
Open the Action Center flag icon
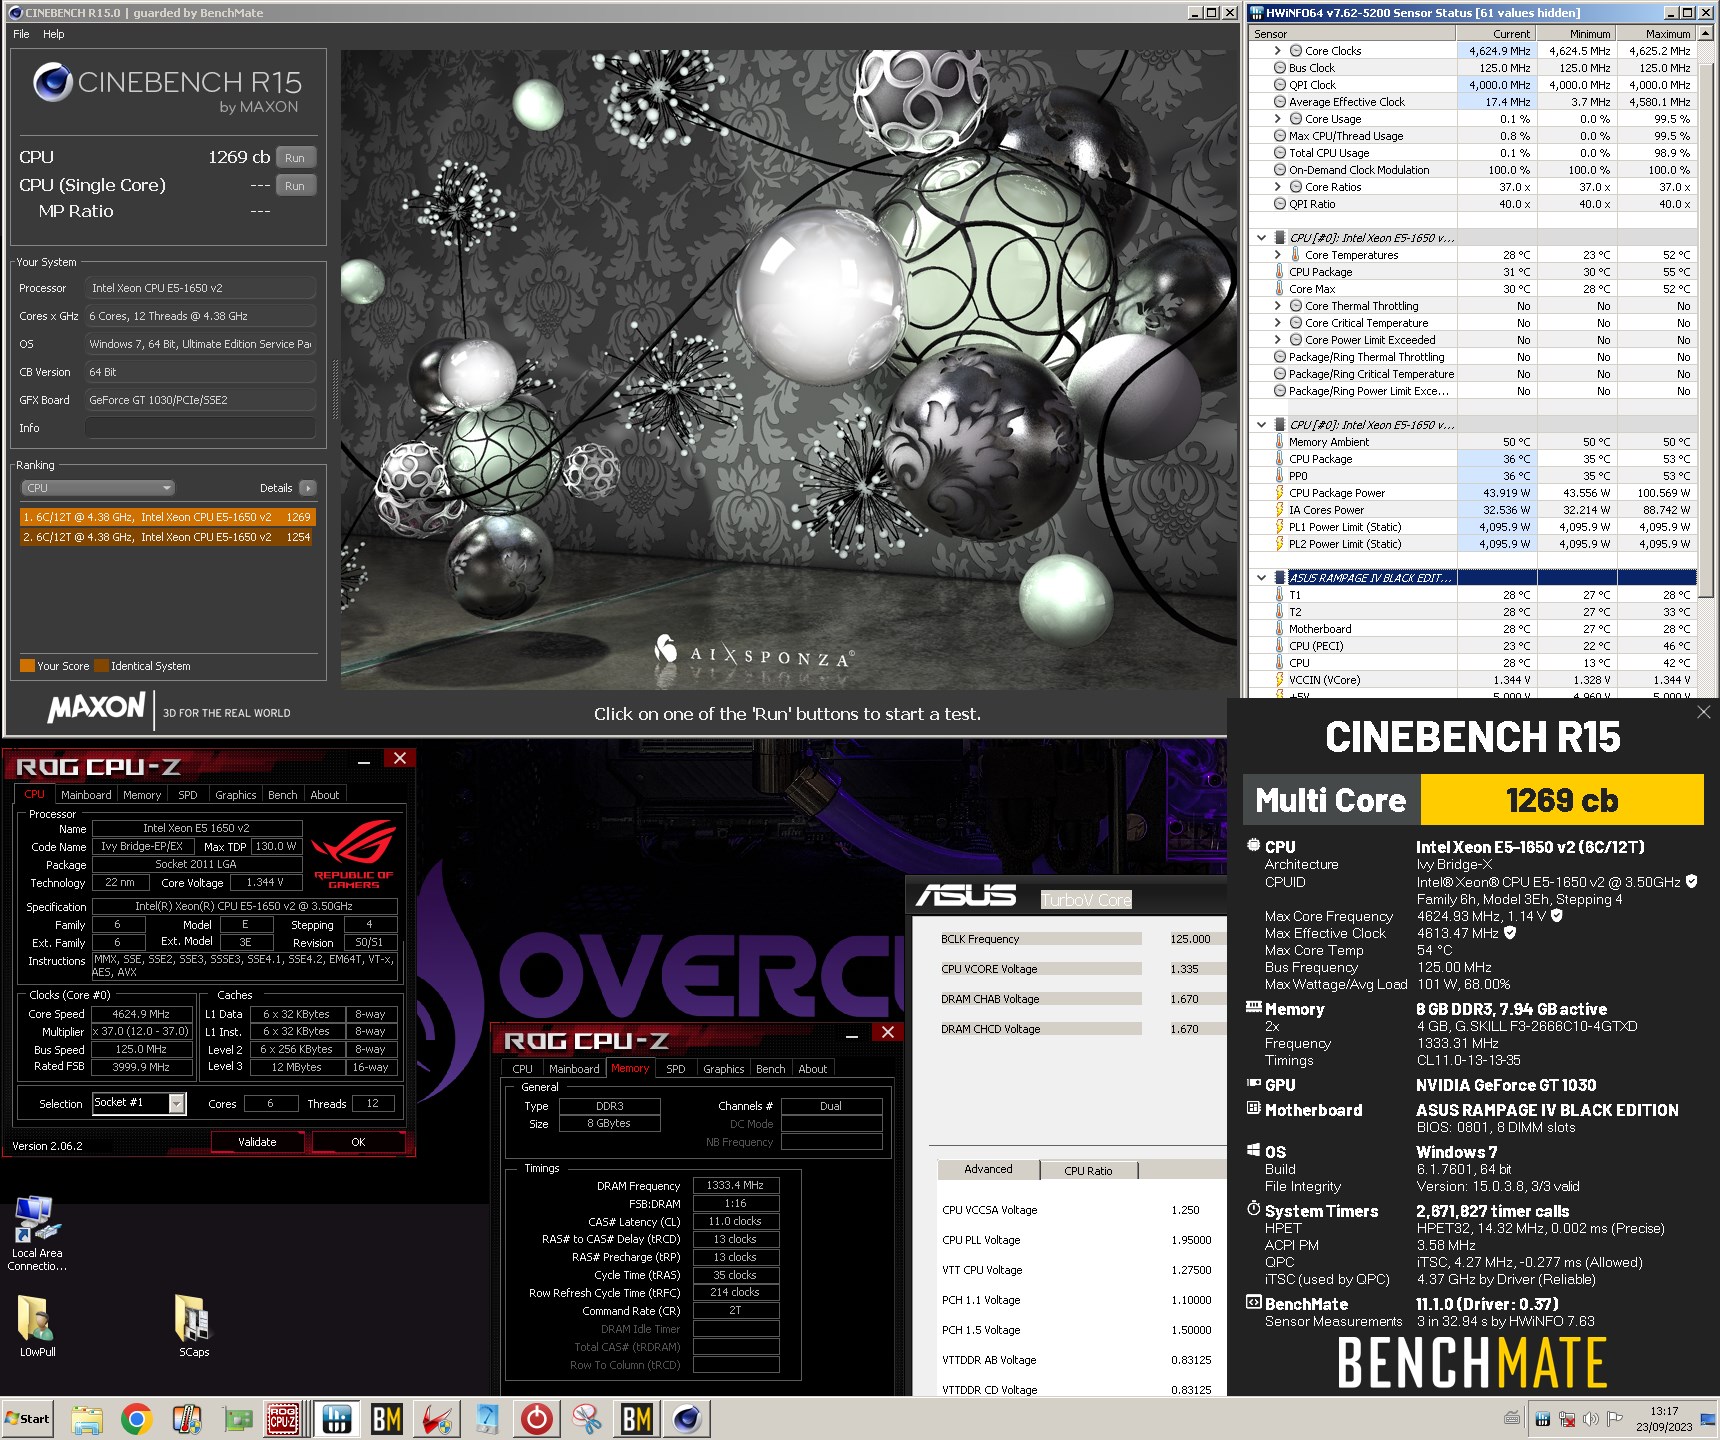pos(1613,1419)
